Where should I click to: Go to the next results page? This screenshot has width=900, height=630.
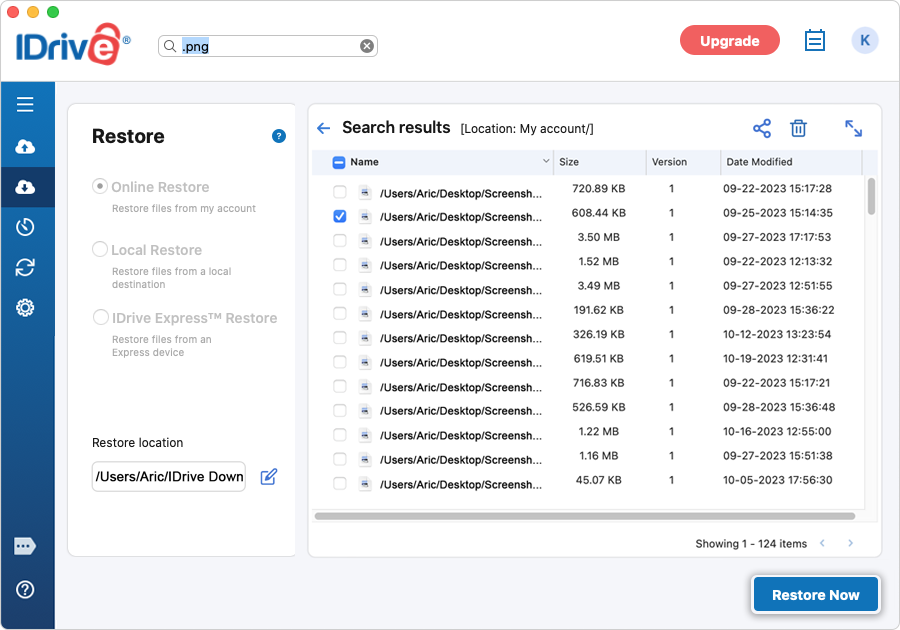point(851,543)
